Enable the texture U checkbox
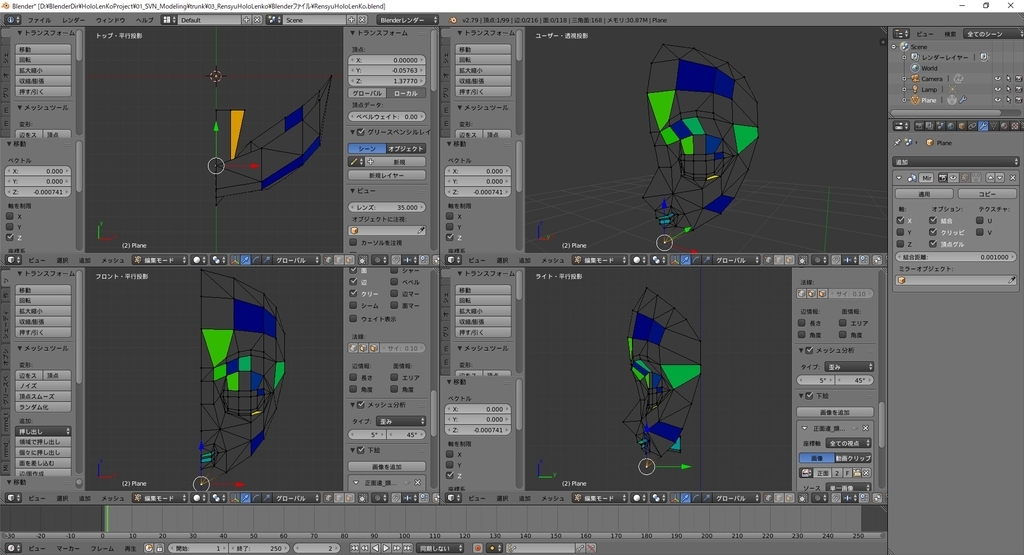The width and height of the screenshot is (1024, 555). [x=980, y=221]
